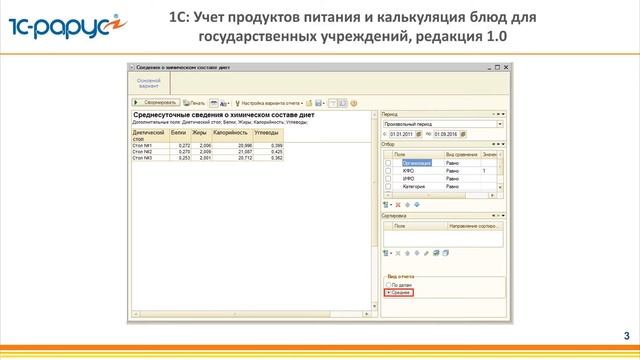This screenshot has height=360, width=640.
Task: Click the Жиры column header in report
Action: (201, 136)
